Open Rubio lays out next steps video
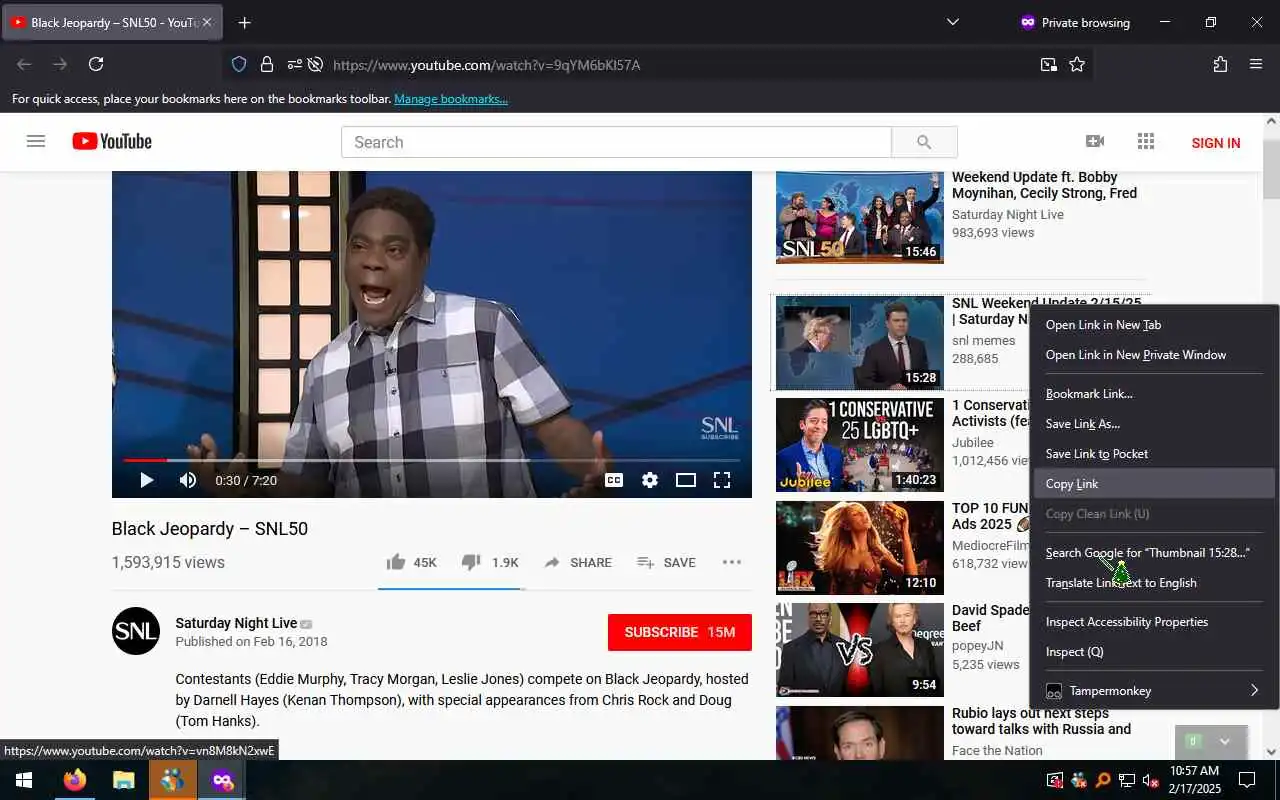The image size is (1280, 800). coord(1041,721)
